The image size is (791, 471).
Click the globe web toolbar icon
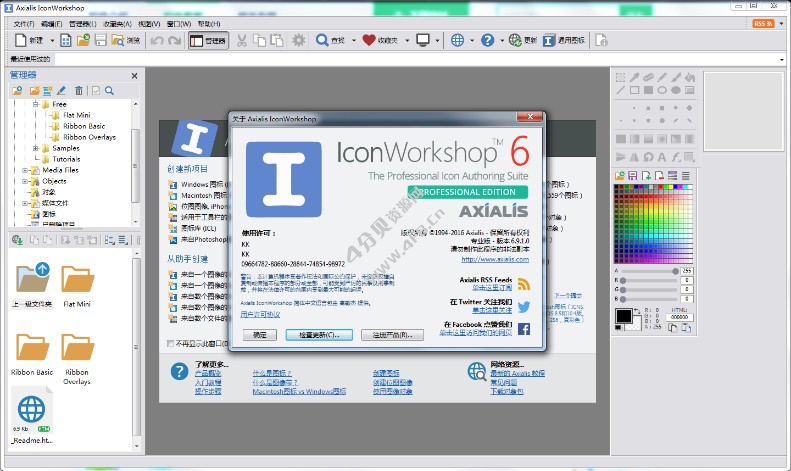click(x=457, y=40)
